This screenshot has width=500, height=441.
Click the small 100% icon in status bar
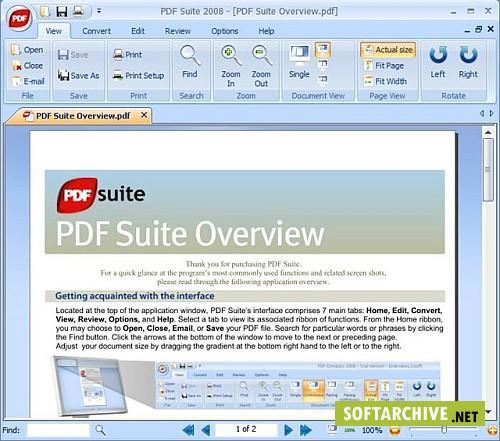(x=349, y=430)
